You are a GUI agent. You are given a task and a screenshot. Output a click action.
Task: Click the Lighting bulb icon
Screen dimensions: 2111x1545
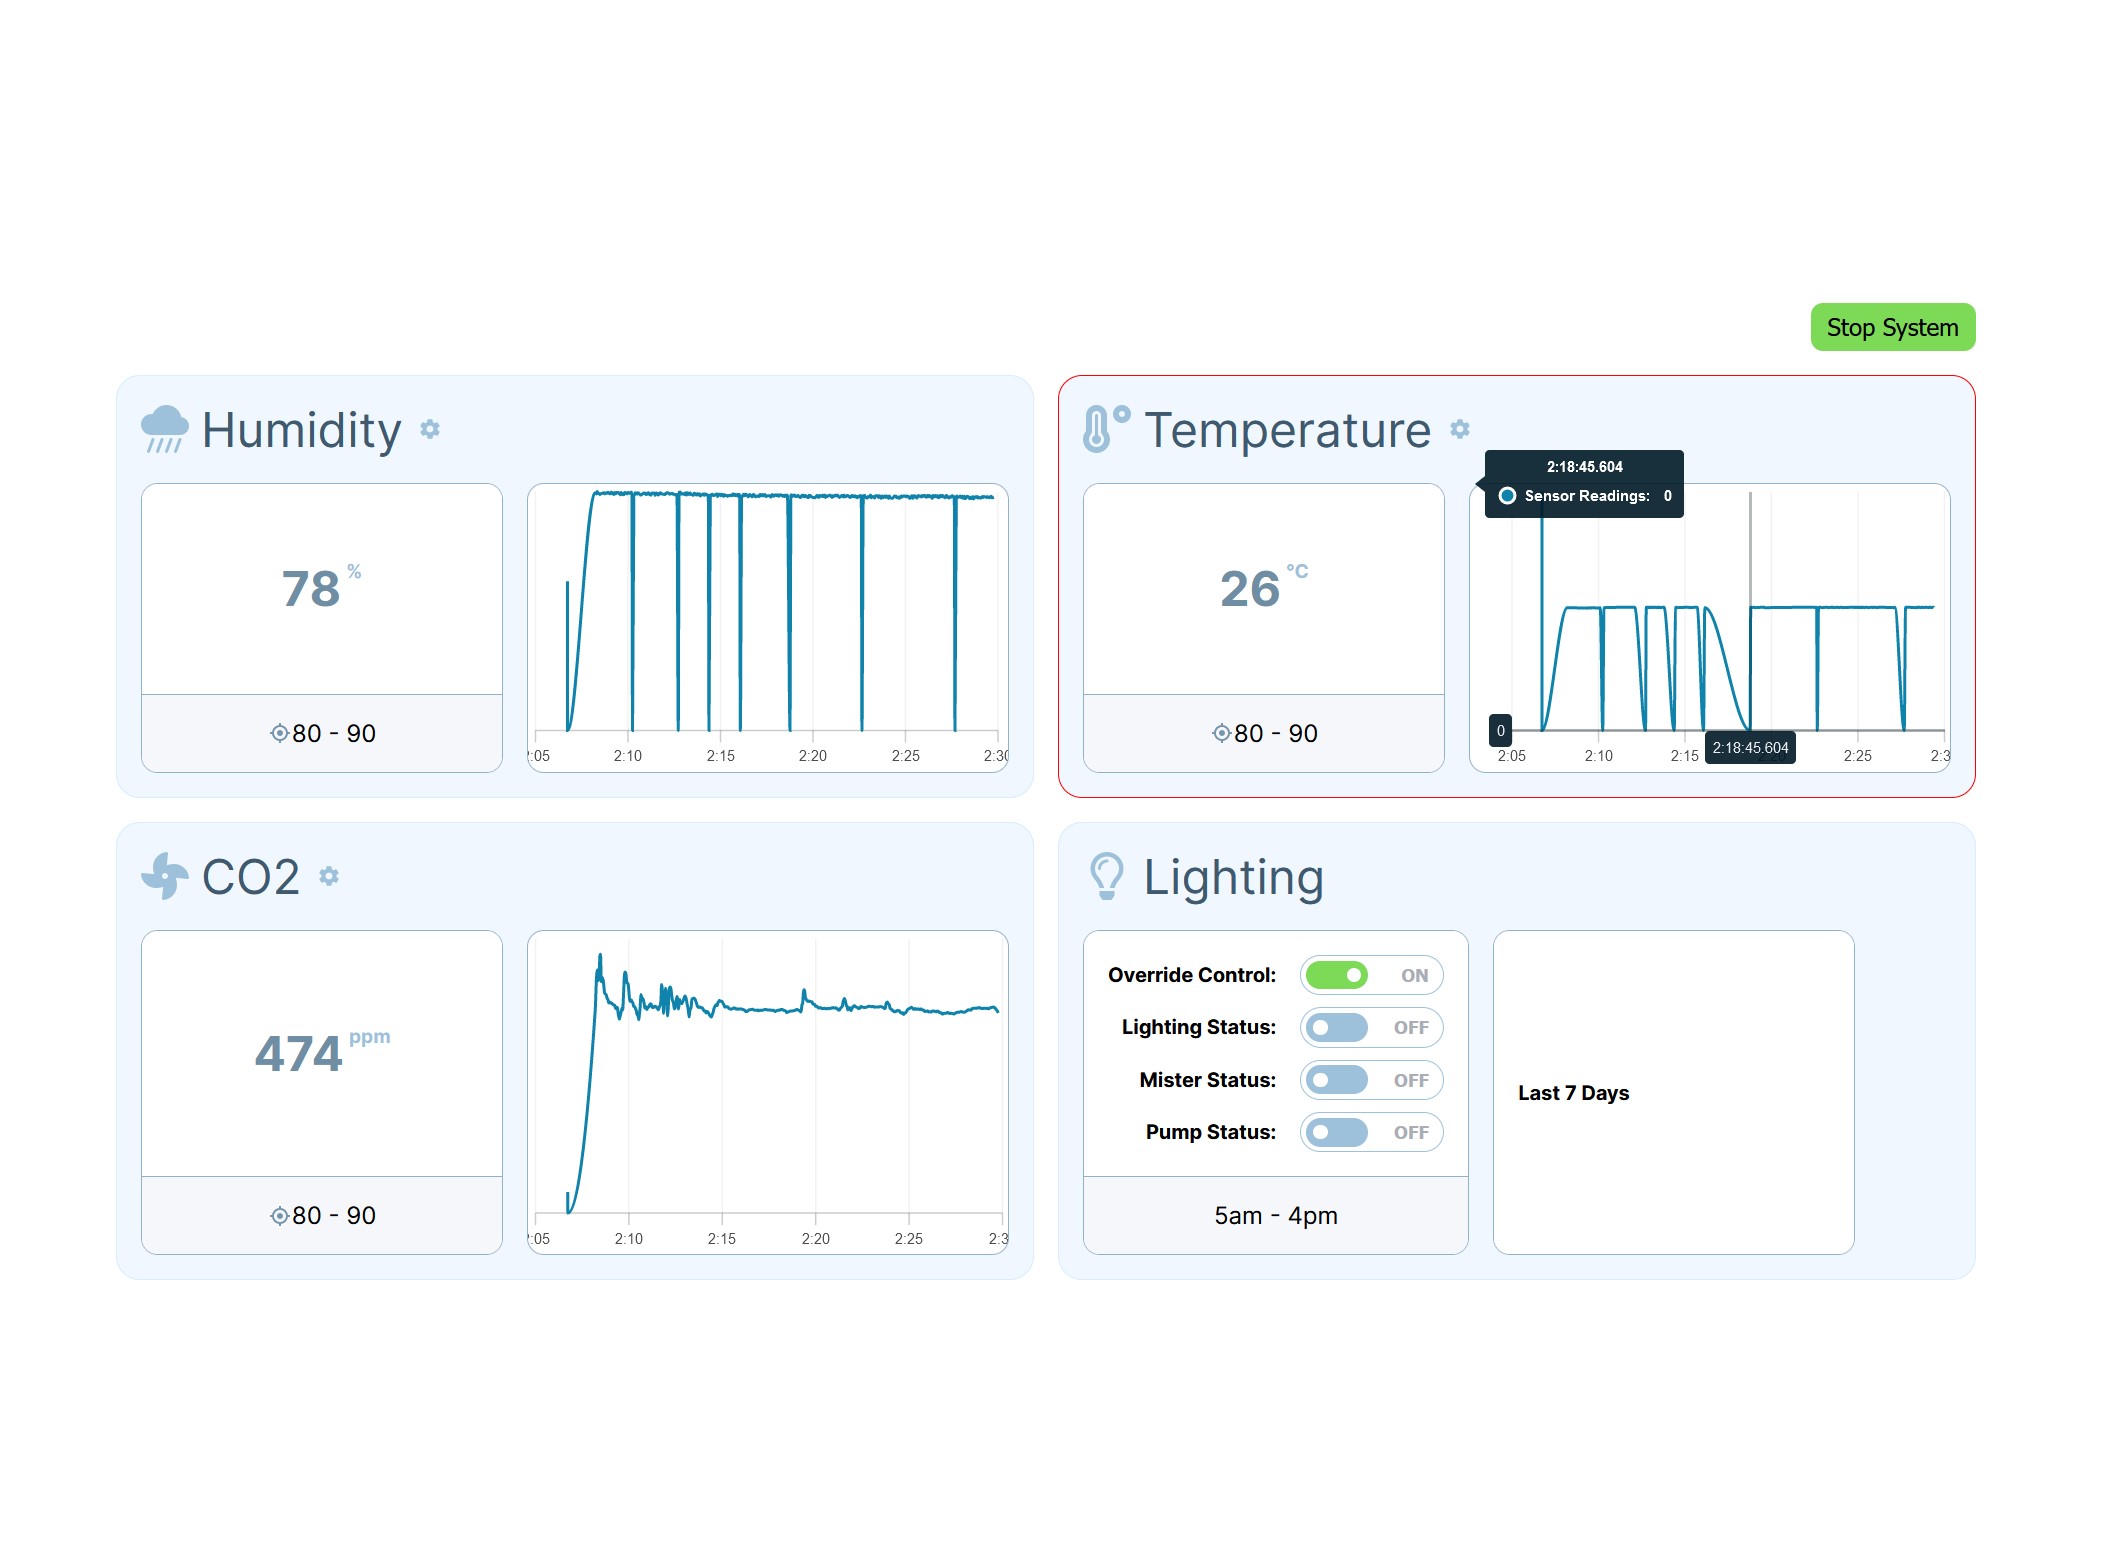coord(1106,876)
